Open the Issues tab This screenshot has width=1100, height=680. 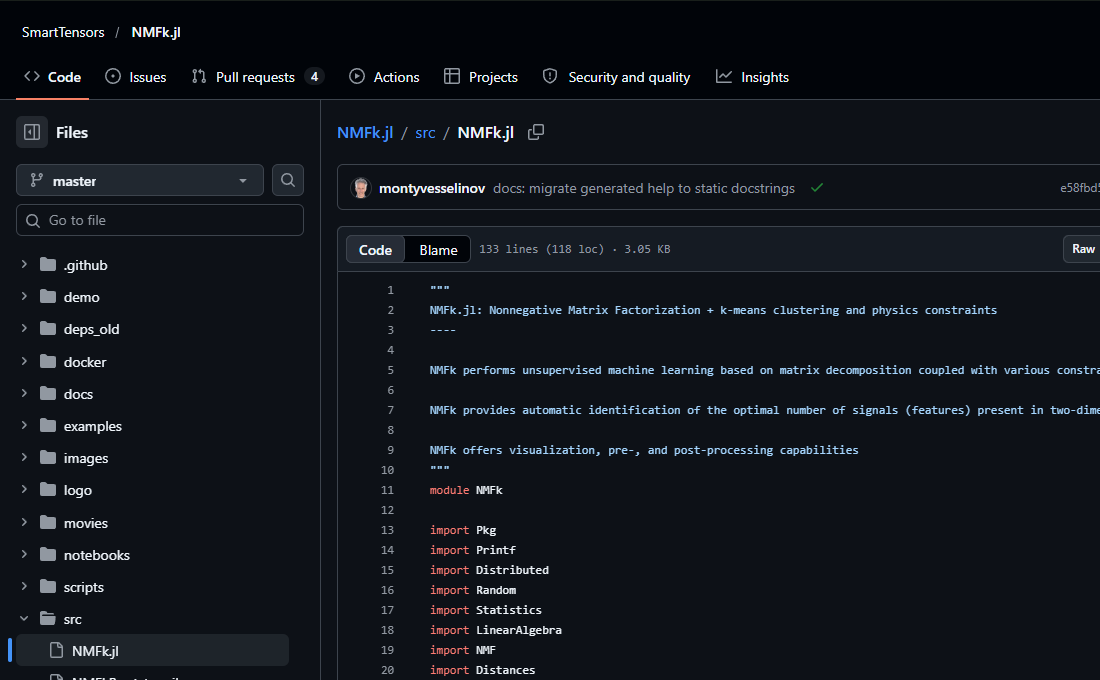point(135,77)
